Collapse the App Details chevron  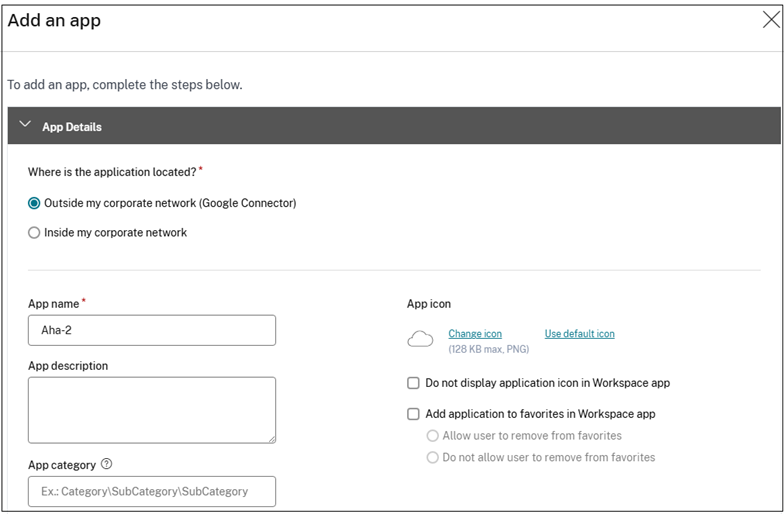(25, 126)
